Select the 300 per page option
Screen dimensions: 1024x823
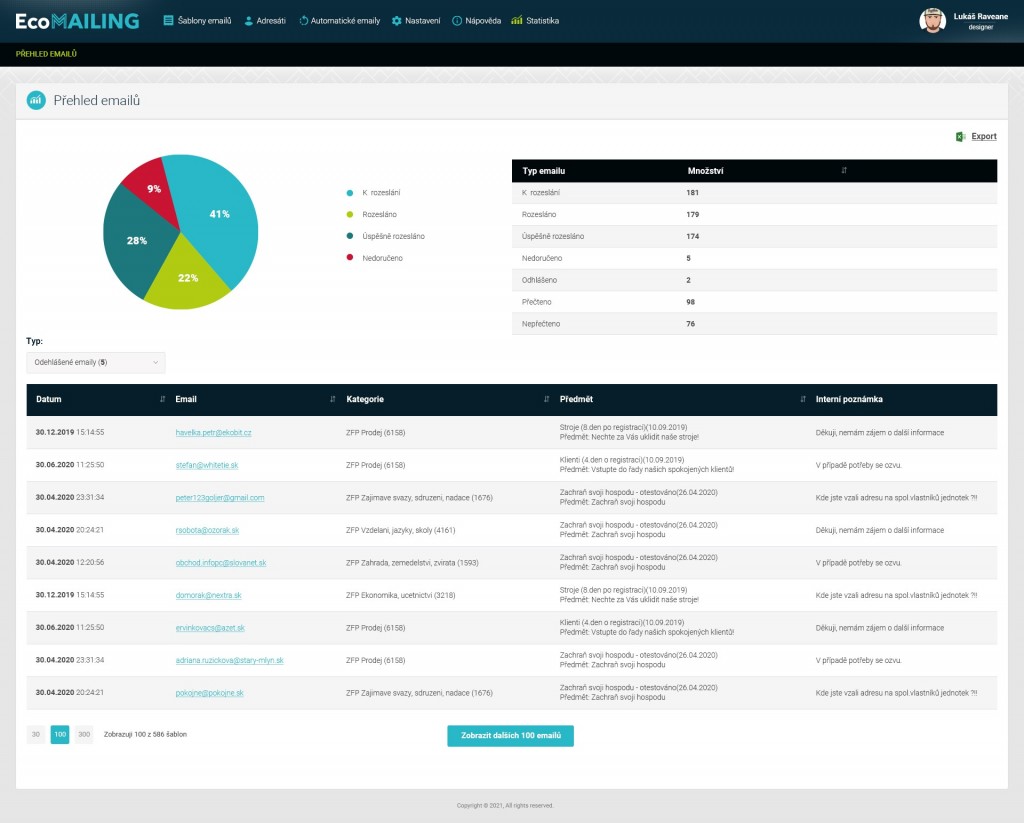[x=84, y=734]
